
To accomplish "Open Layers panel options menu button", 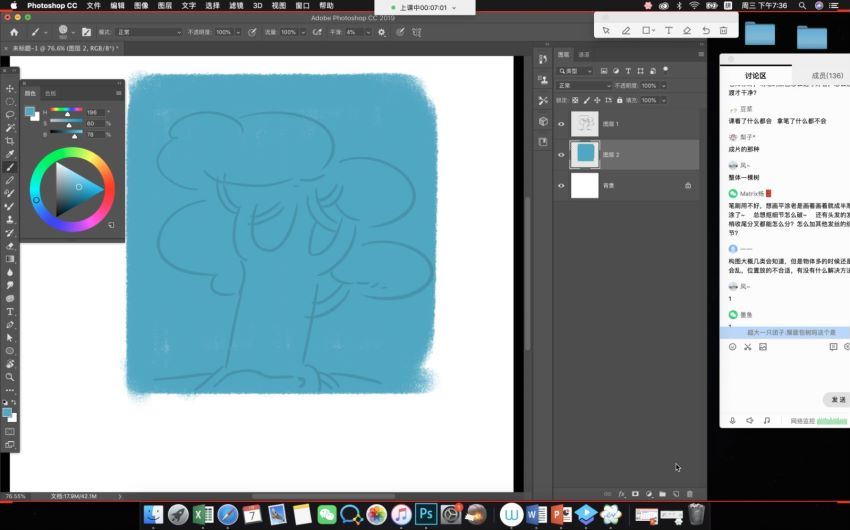I will pyautogui.click(x=701, y=54).
